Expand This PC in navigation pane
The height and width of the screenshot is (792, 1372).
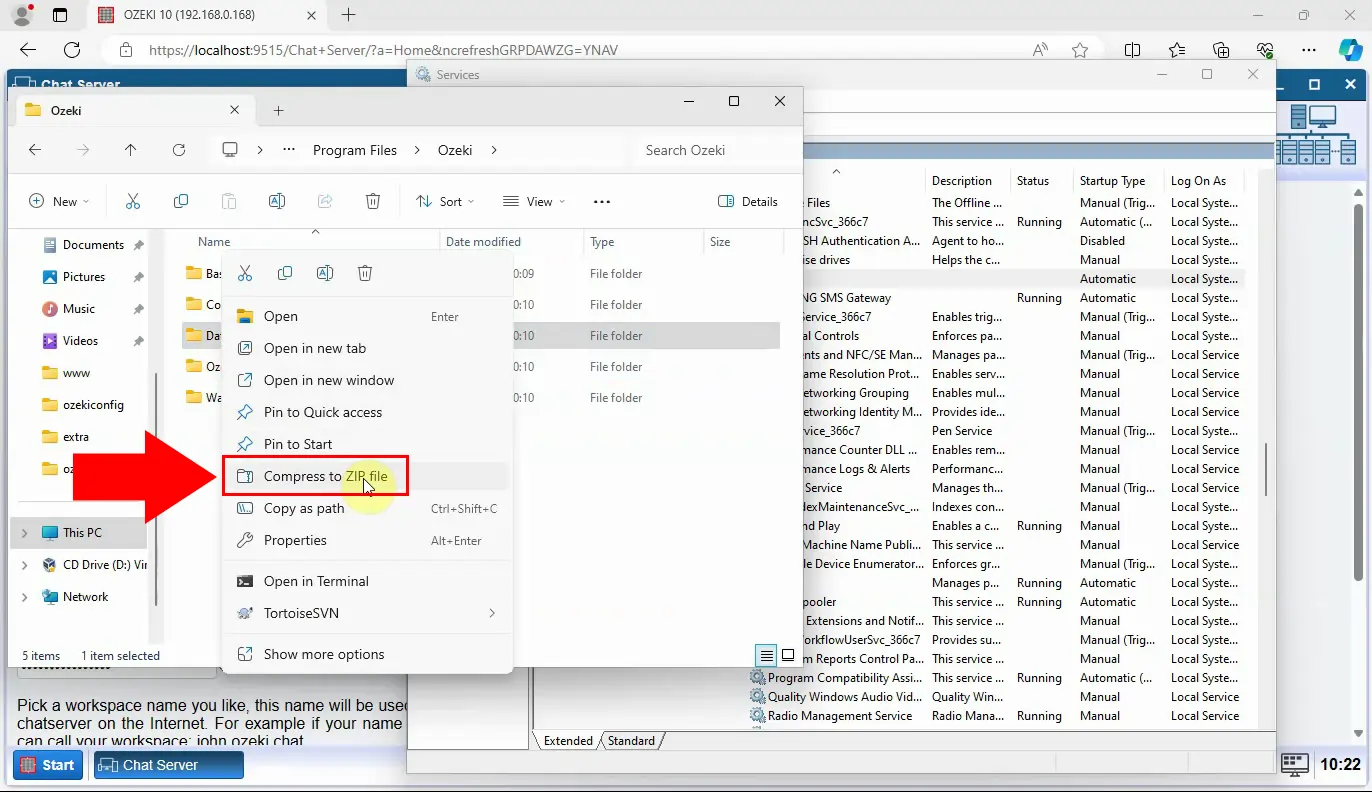click(24, 533)
